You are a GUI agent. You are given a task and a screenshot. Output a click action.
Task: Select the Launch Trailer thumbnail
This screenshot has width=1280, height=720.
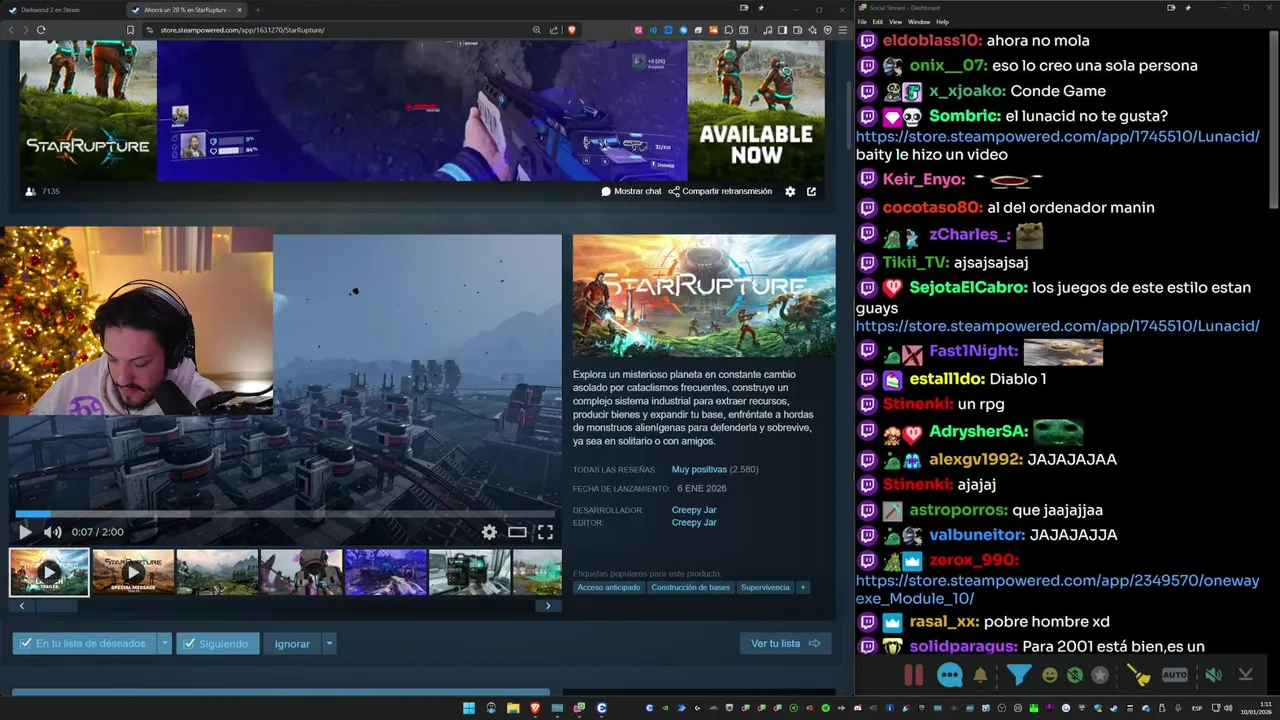point(49,572)
